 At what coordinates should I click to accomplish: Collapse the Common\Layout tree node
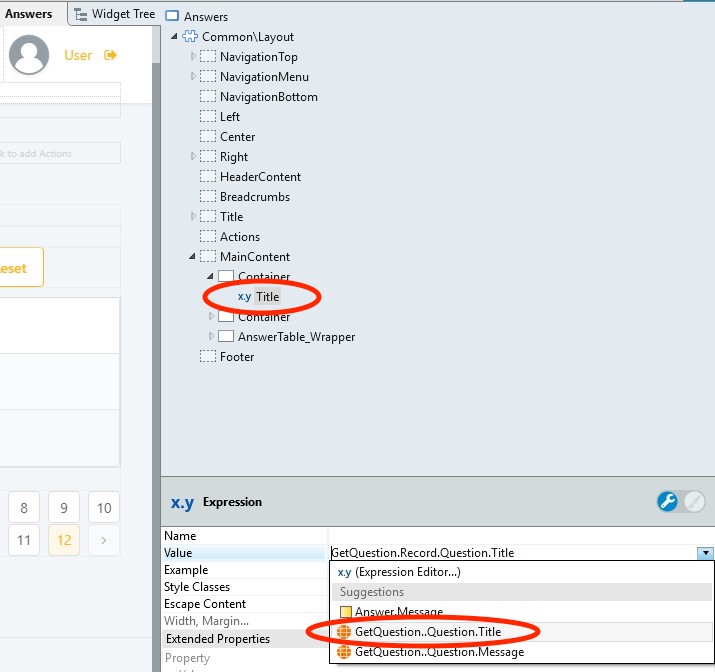coord(174,36)
